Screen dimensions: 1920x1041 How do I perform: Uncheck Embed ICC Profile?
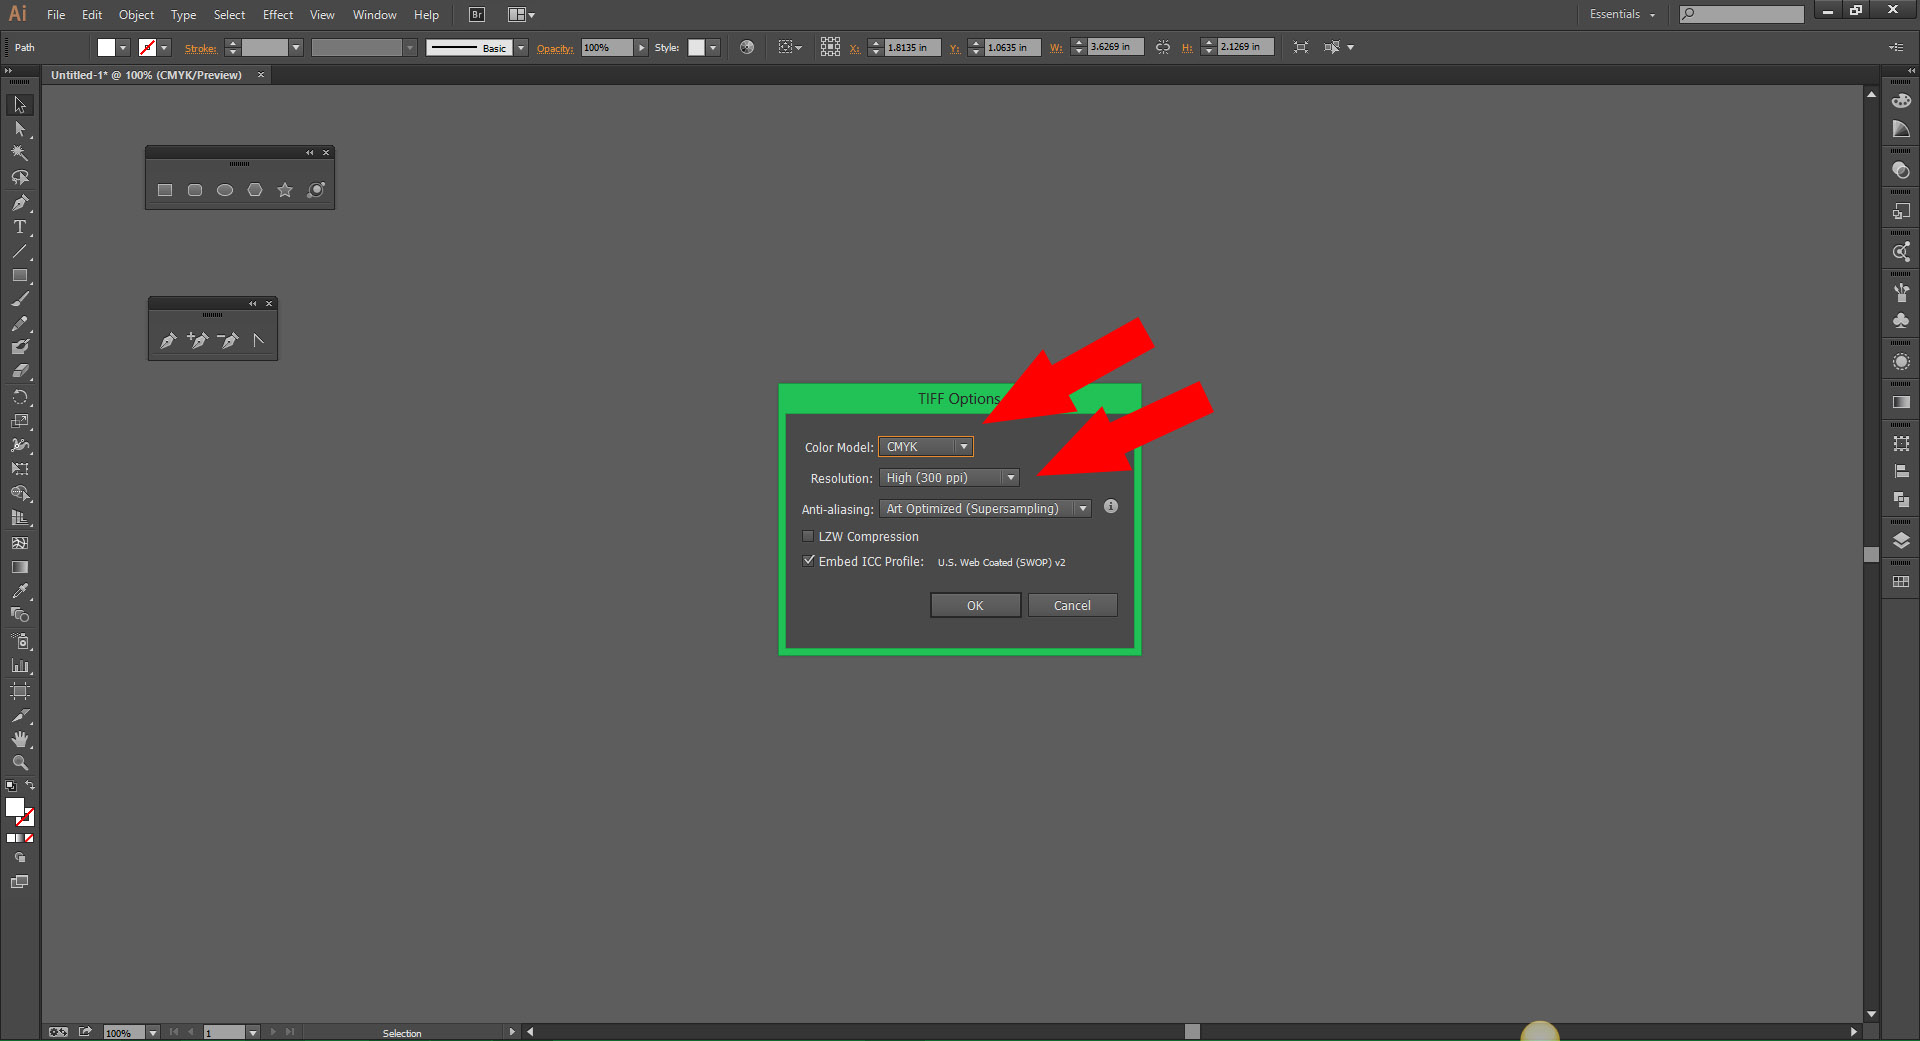click(808, 561)
